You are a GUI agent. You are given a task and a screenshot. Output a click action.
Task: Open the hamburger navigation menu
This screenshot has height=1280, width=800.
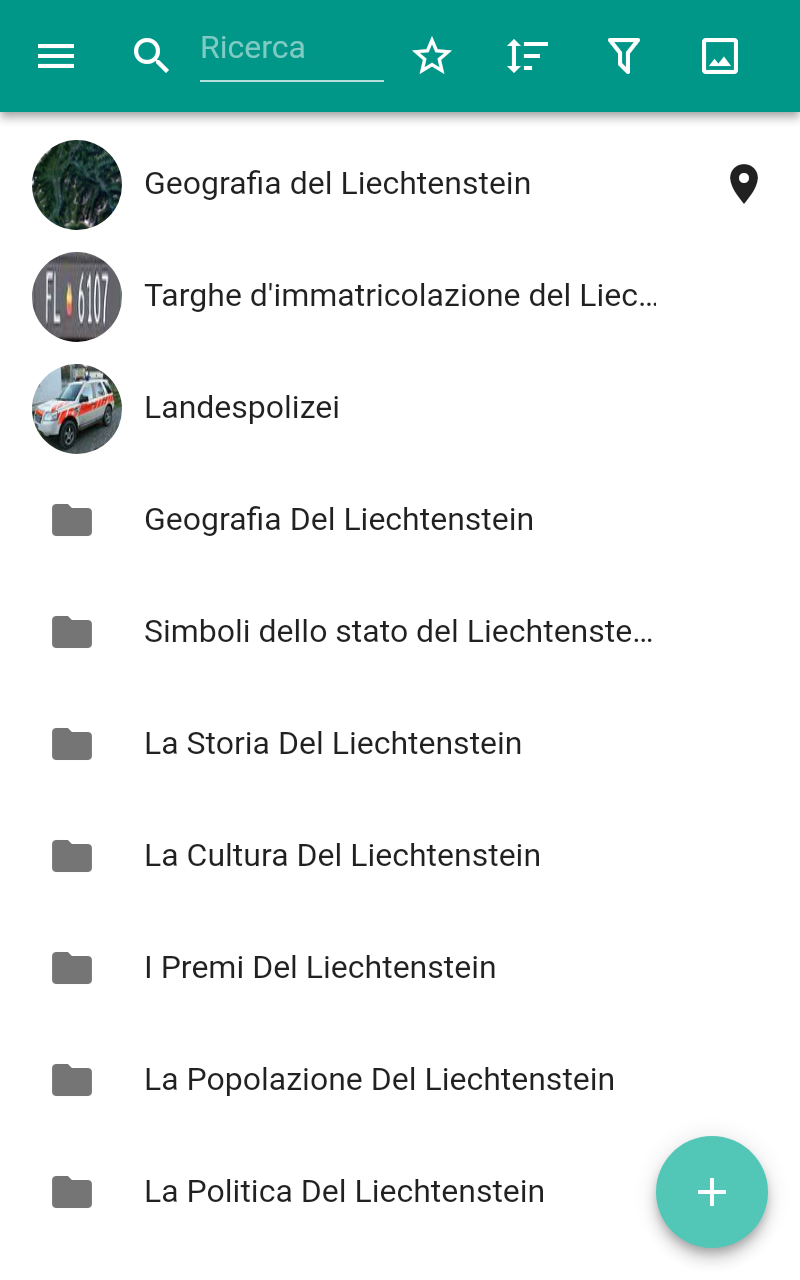click(56, 56)
